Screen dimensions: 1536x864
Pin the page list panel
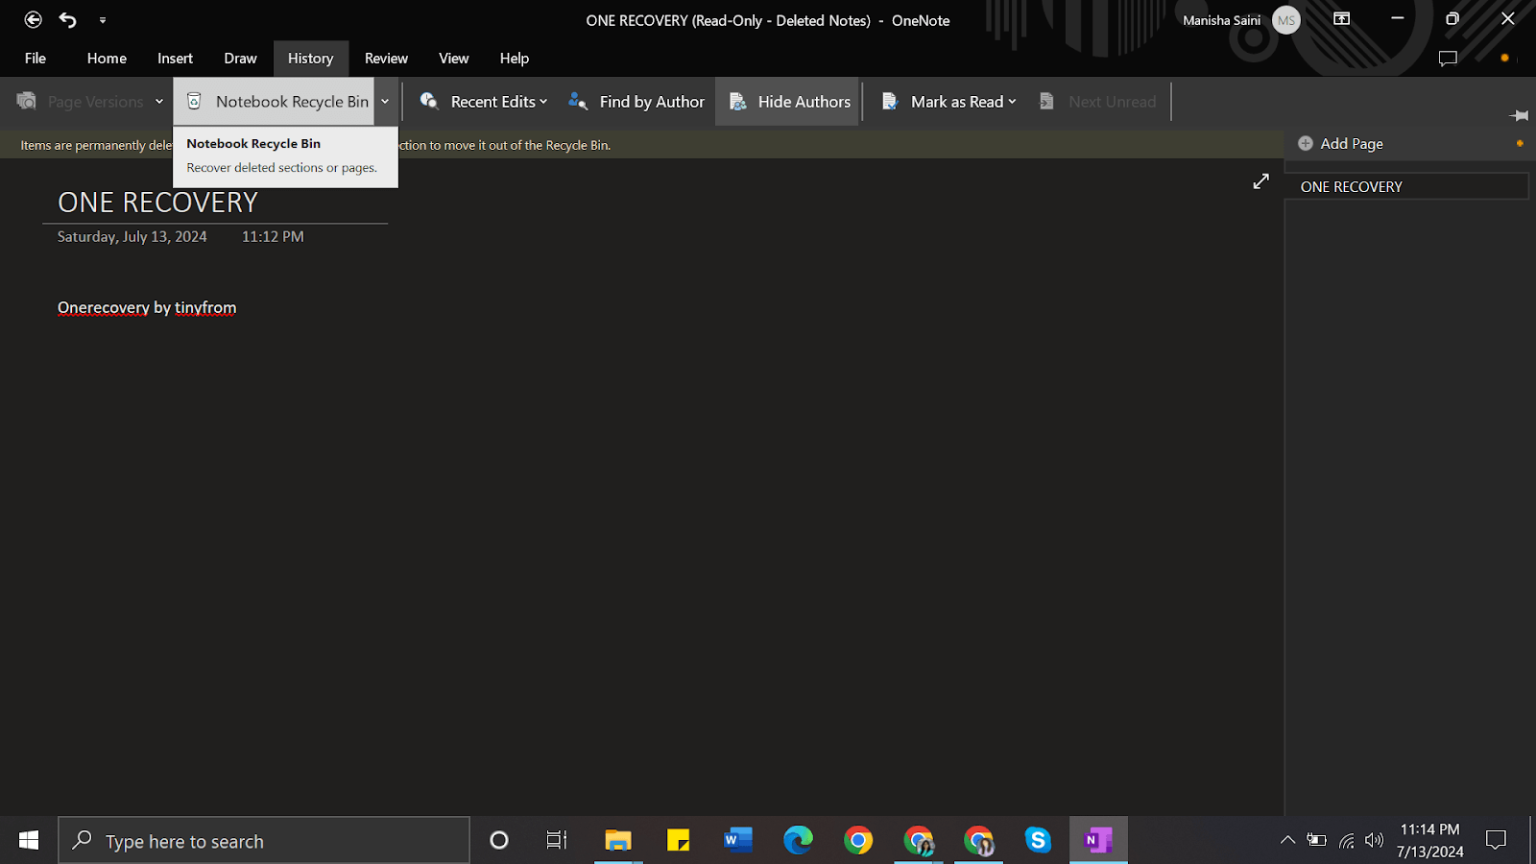coord(1520,115)
